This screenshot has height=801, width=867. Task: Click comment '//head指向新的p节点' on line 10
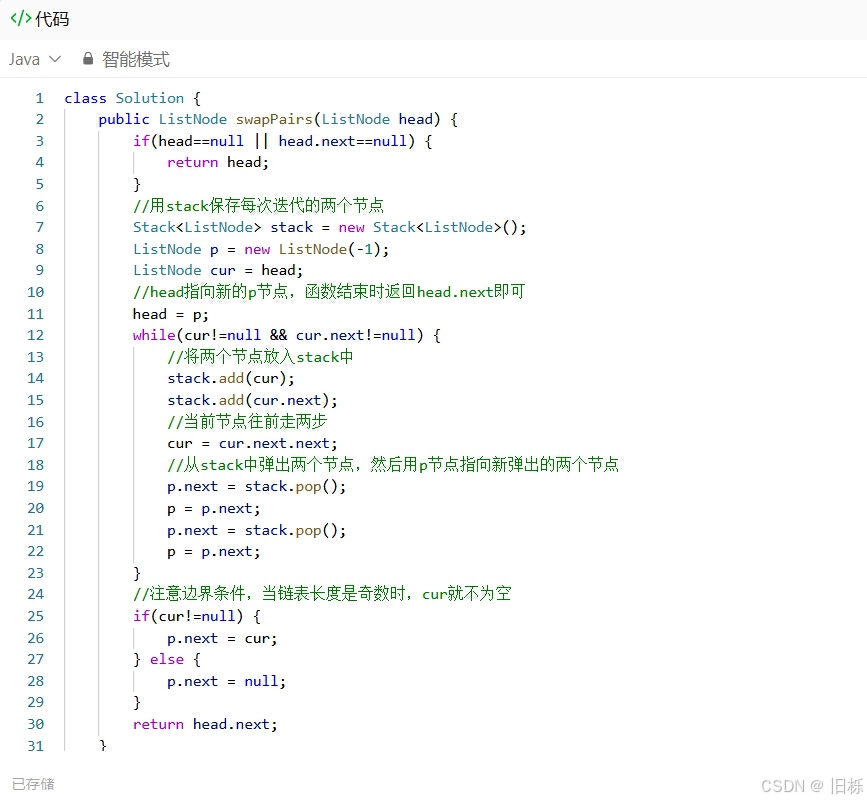coord(210,291)
